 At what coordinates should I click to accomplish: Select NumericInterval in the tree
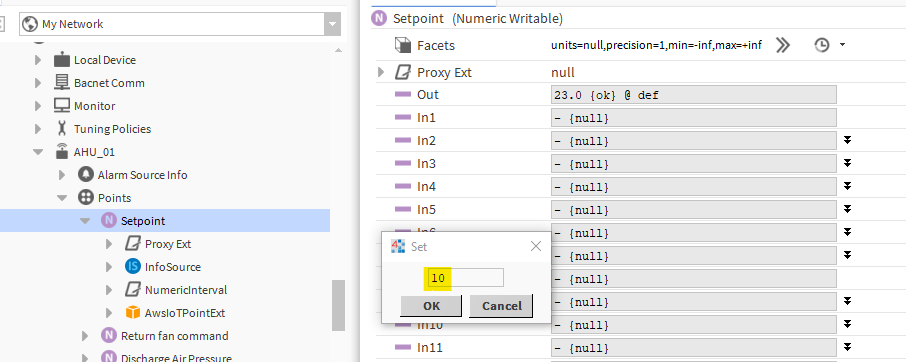185,290
